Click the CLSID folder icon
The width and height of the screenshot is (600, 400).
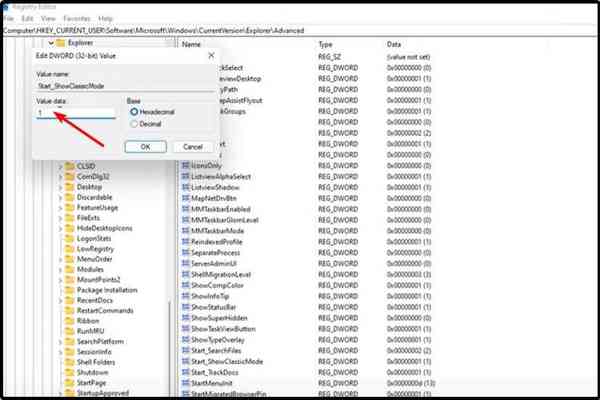click(x=69, y=166)
